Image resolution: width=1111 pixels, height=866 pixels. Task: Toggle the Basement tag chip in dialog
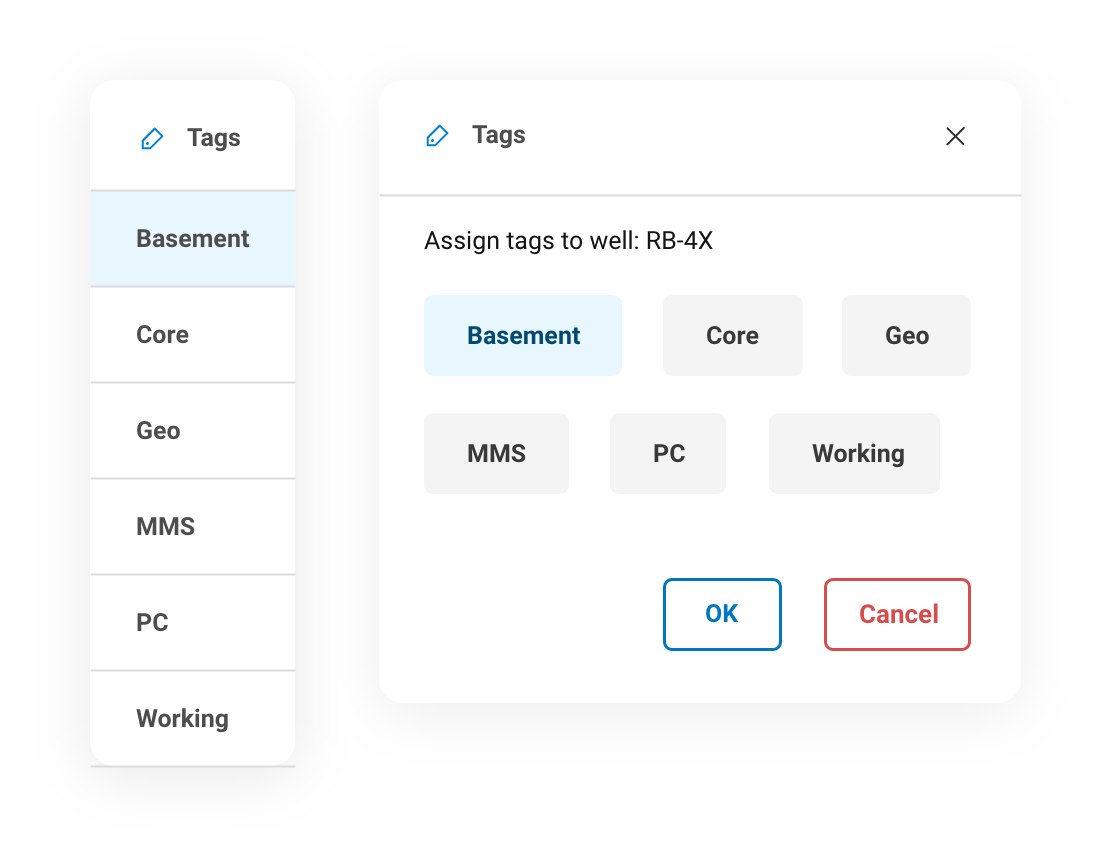point(523,335)
